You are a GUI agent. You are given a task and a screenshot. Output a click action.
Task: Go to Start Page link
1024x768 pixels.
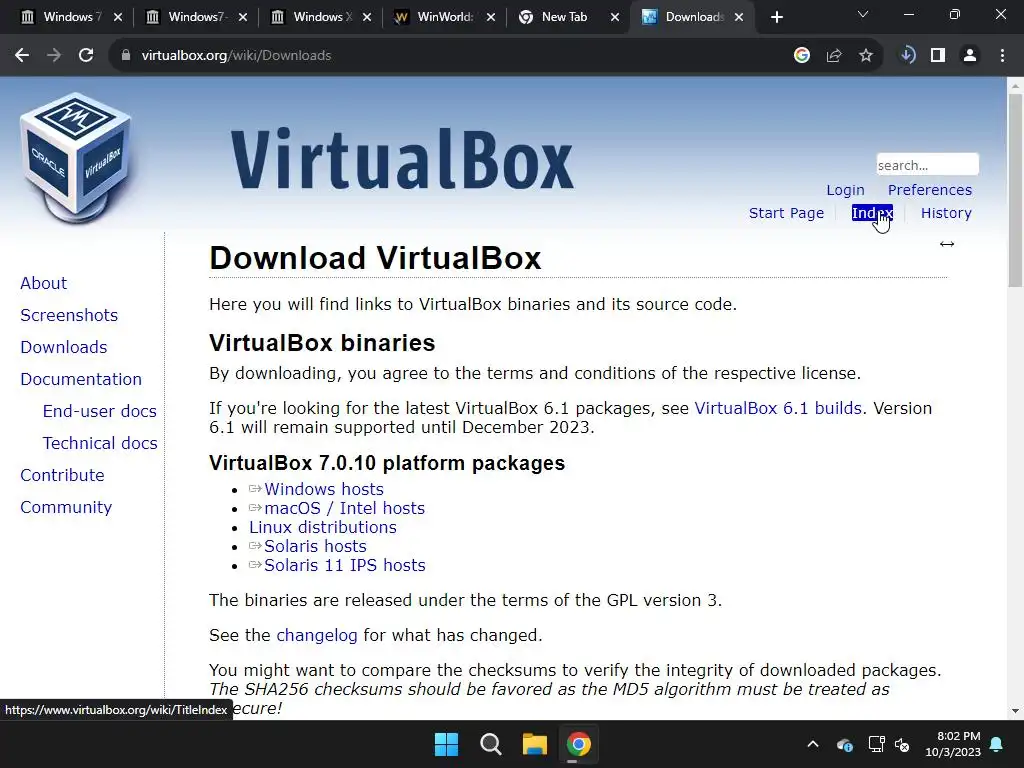786,213
